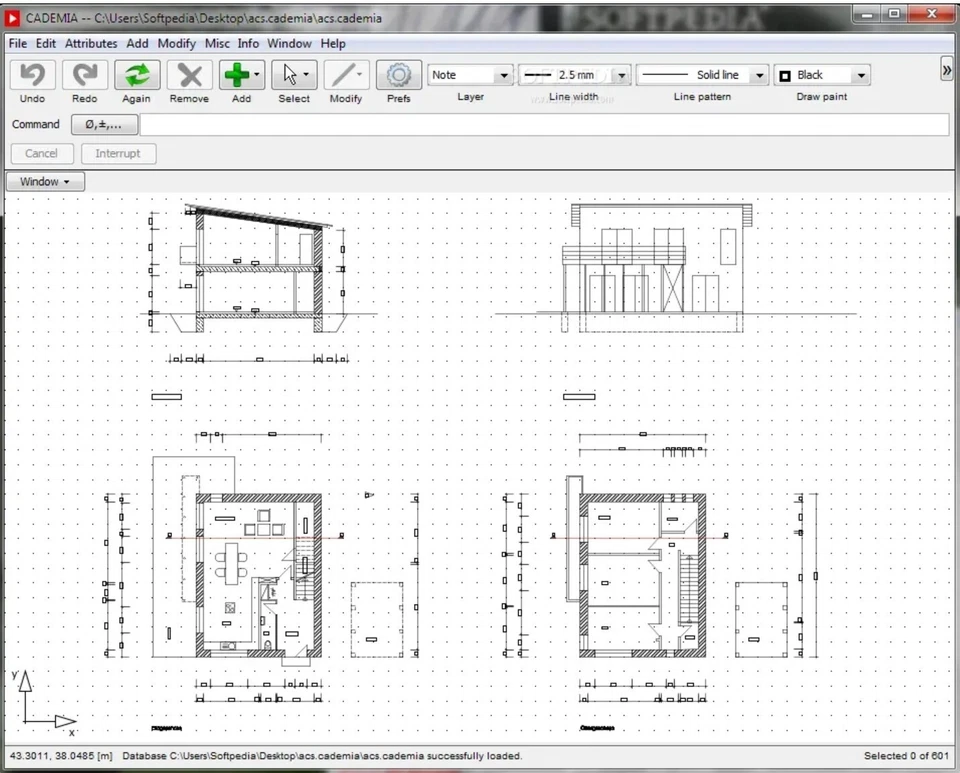
Task: Open the Window mode selector above the canvas
Action: (44, 181)
